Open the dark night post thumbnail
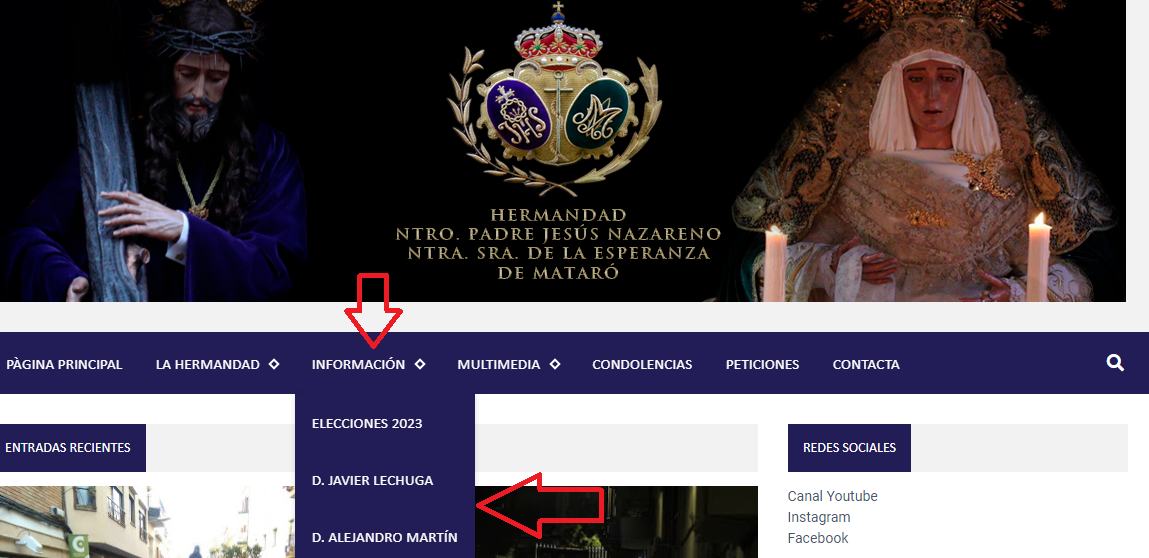 (616, 522)
